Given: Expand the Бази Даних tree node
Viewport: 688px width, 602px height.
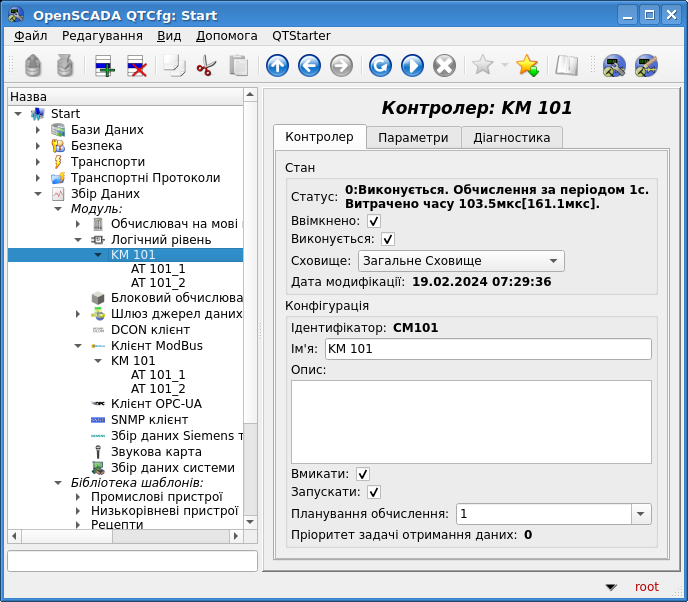Looking at the screenshot, I should coord(38,130).
